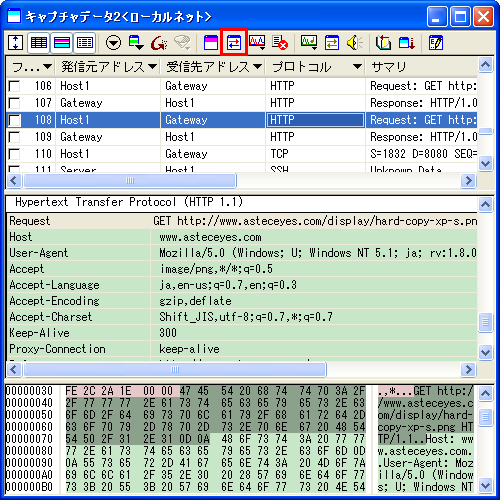
Task: Open the green chart monitor icon
Action: [x=309, y=43]
